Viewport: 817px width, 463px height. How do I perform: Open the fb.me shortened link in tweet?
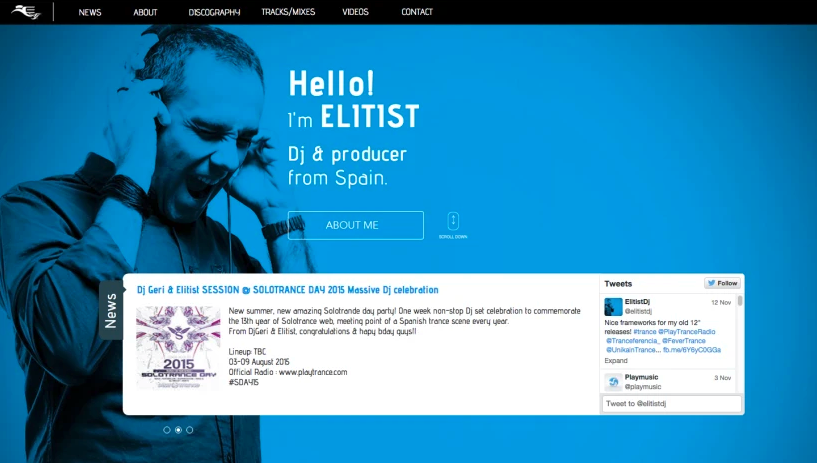coord(692,350)
